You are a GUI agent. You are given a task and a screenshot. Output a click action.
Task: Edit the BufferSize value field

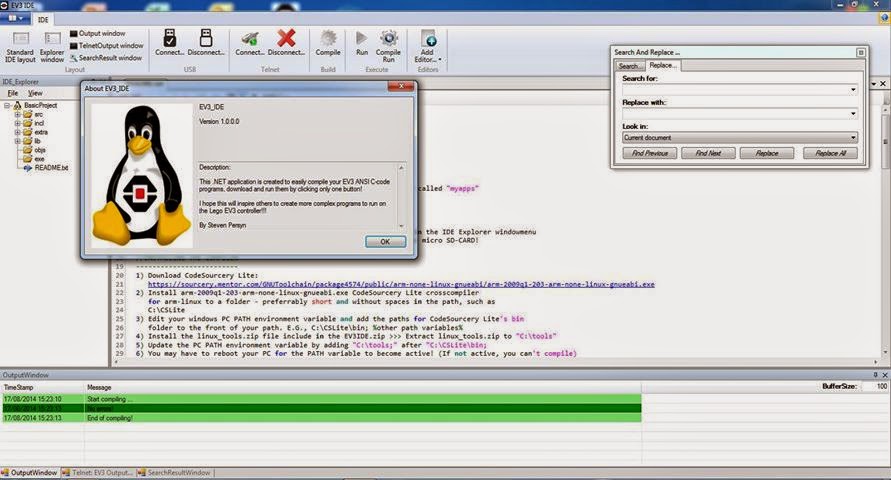point(875,386)
